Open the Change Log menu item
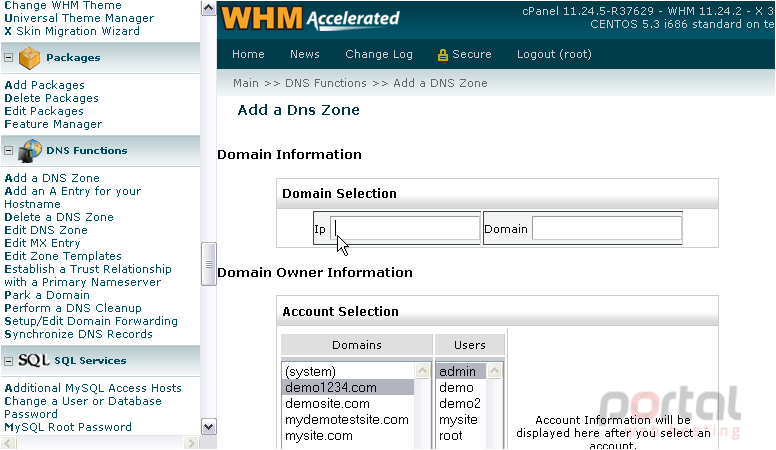Viewport: 776px width, 450px height. (x=379, y=54)
